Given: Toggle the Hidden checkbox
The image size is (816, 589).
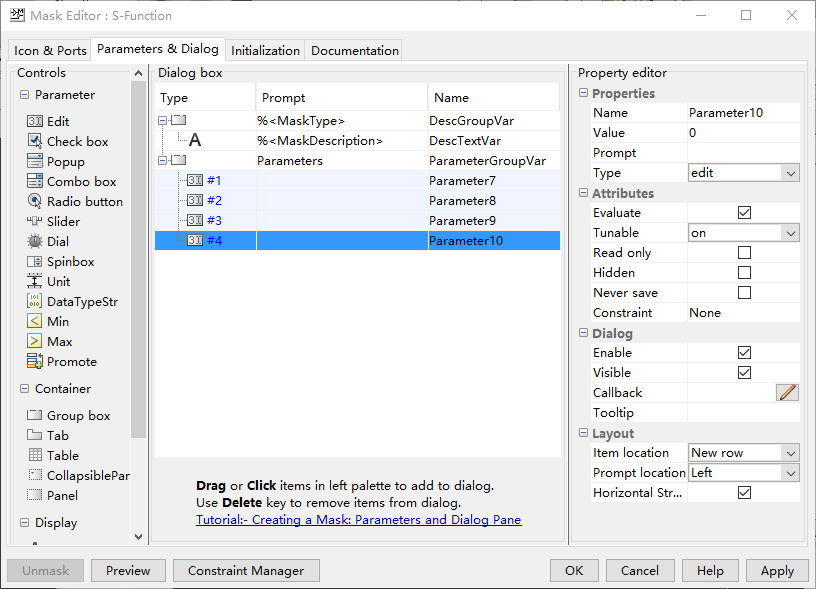Looking at the screenshot, I should tap(744, 273).
